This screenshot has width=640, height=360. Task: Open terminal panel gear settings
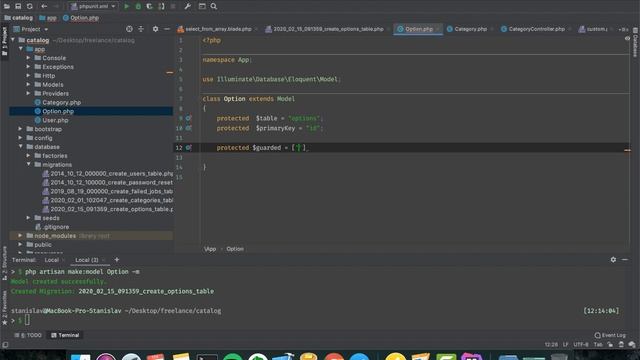tap(613, 260)
